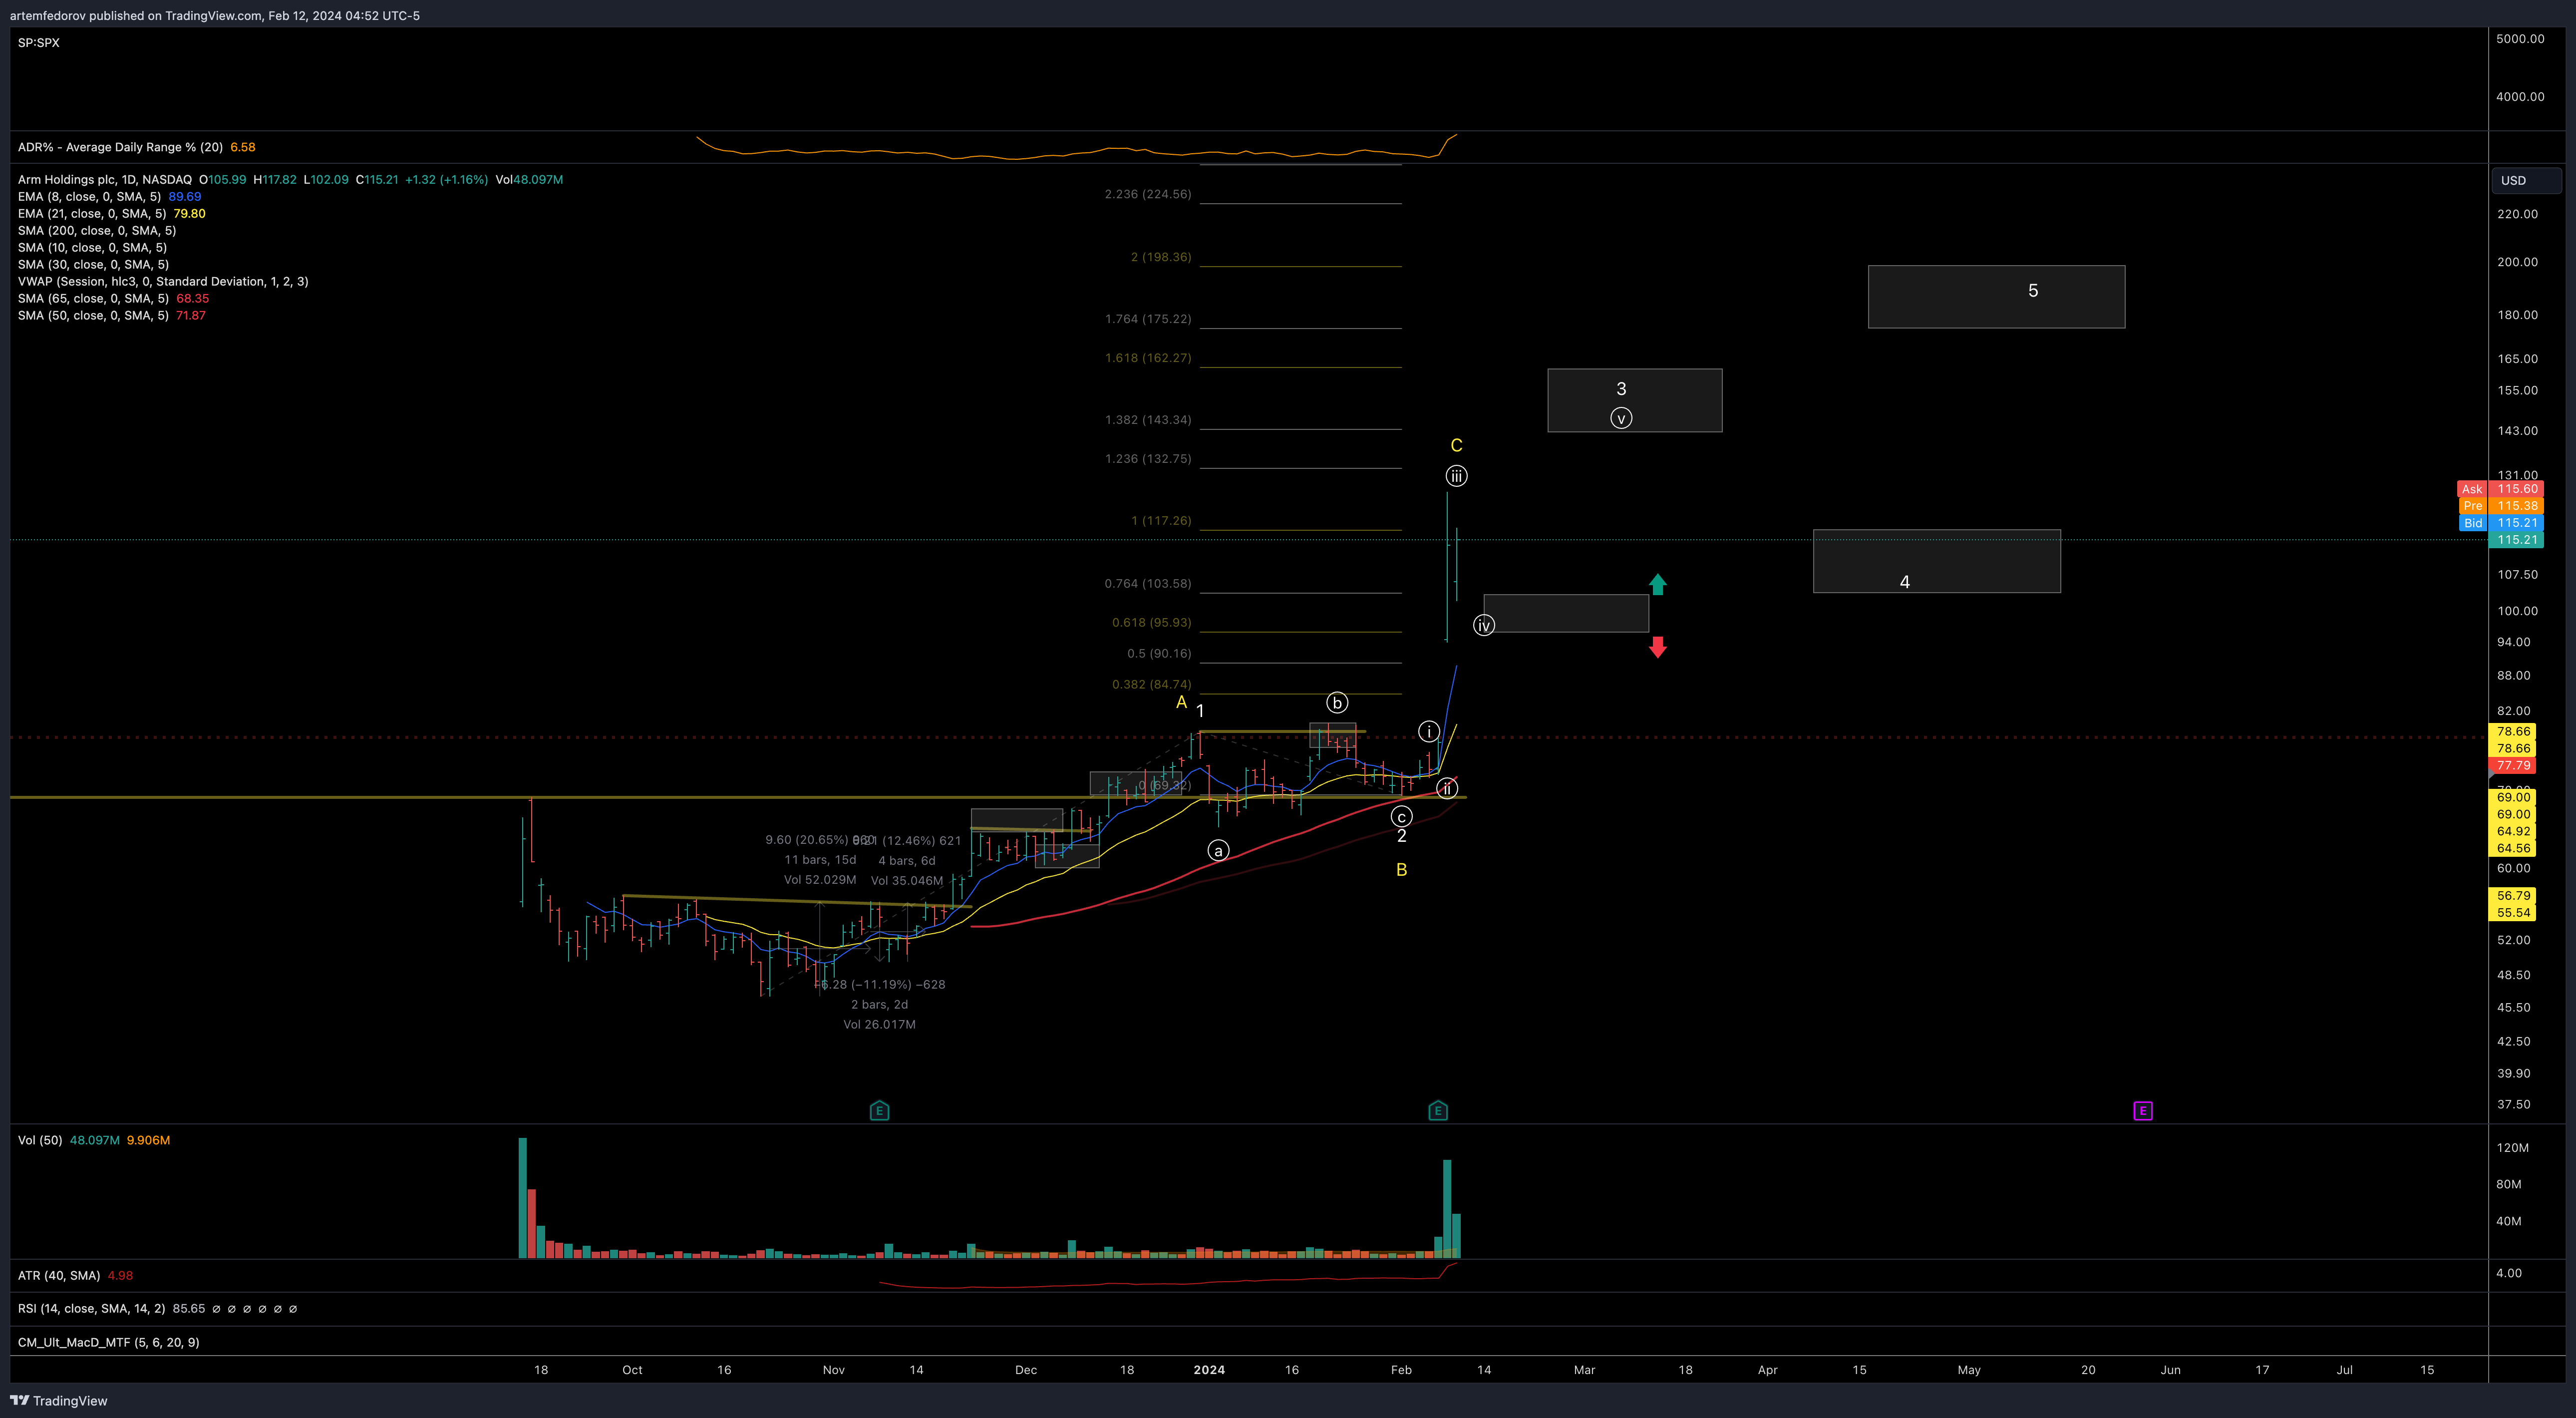2576x1418 pixels.
Task: Select the circled i wave label
Action: [x=1429, y=732]
